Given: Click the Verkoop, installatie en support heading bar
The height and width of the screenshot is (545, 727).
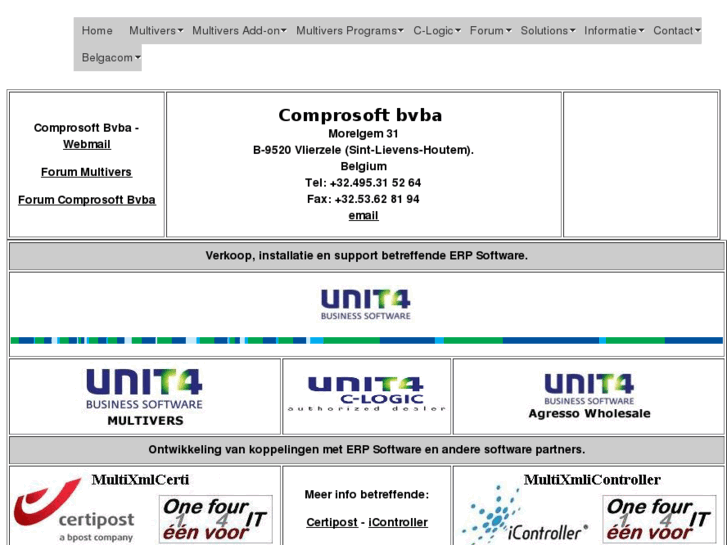Looking at the screenshot, I should click(x=367, y=256).
